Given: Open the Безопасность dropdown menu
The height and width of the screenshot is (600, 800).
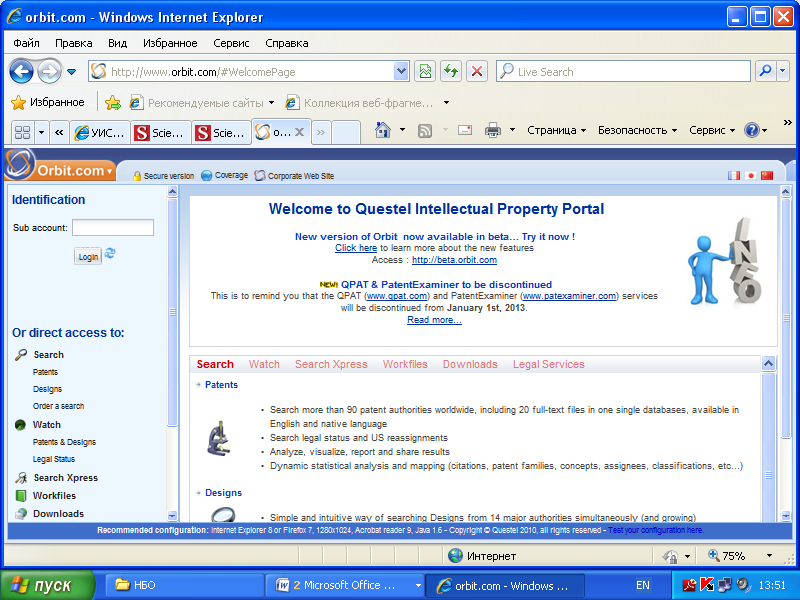Looking at the screenshot, I should pyautogui.click(x=638, y=131).
